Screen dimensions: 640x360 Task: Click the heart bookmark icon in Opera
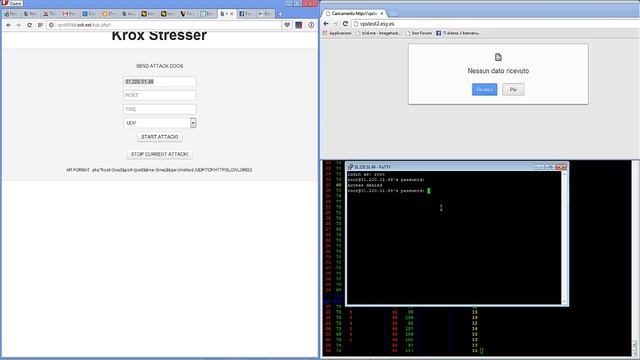287,25
